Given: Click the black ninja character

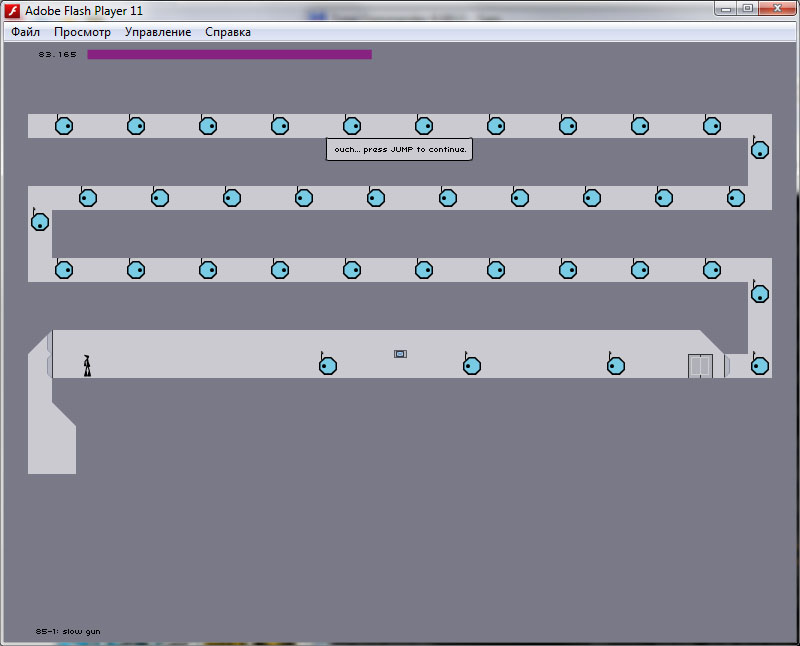Looking at the screenshot, I should [87, 366].
